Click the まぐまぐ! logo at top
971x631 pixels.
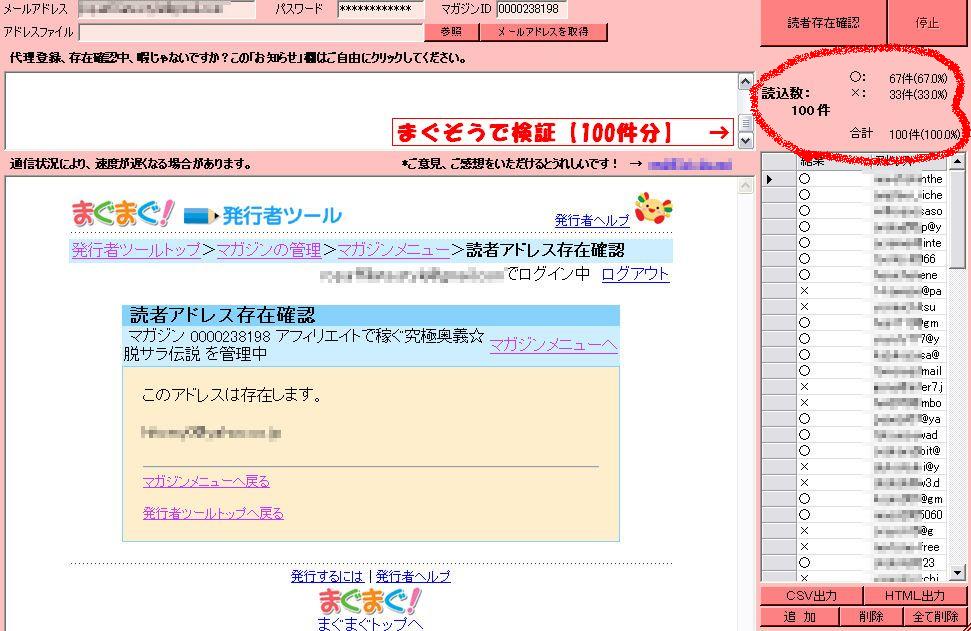pos(123,214)
